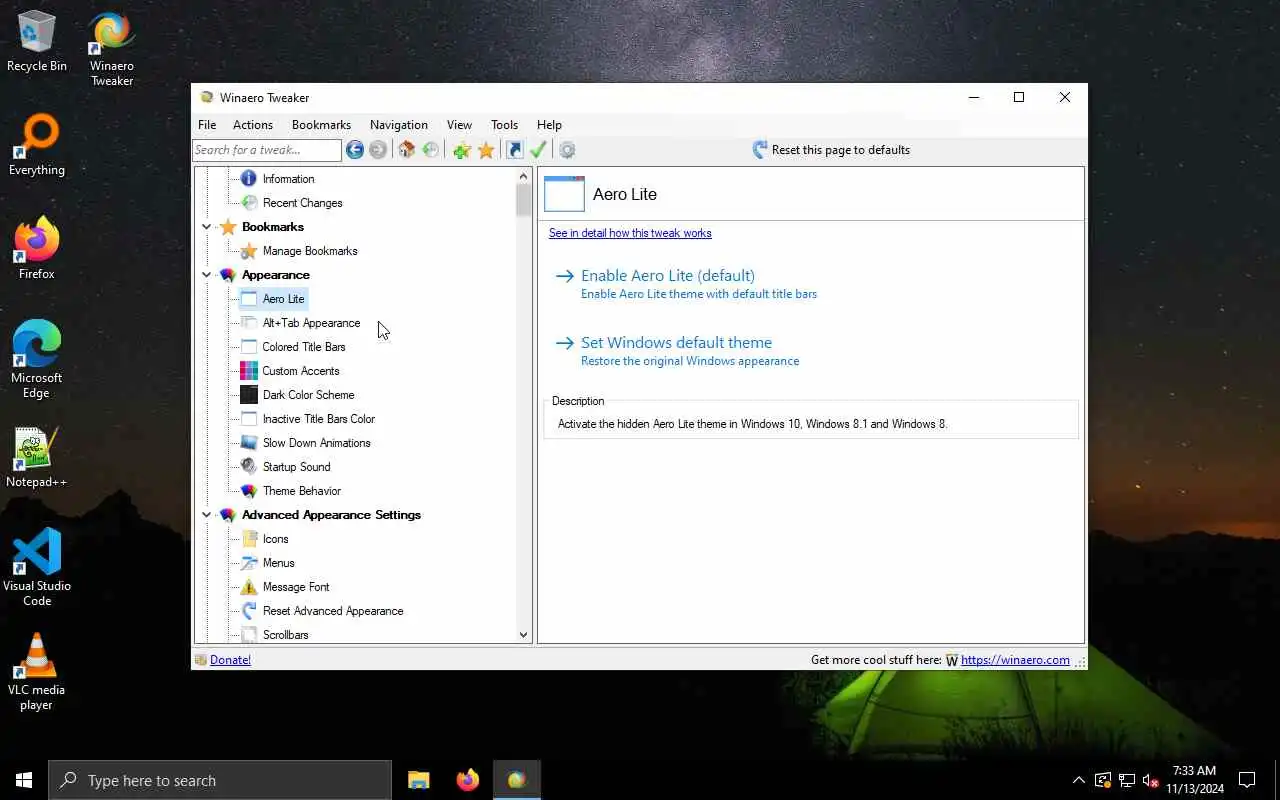Select Recent Changes in the tree
This screenshot has height=800, width=1280.
tap(302, 203)
